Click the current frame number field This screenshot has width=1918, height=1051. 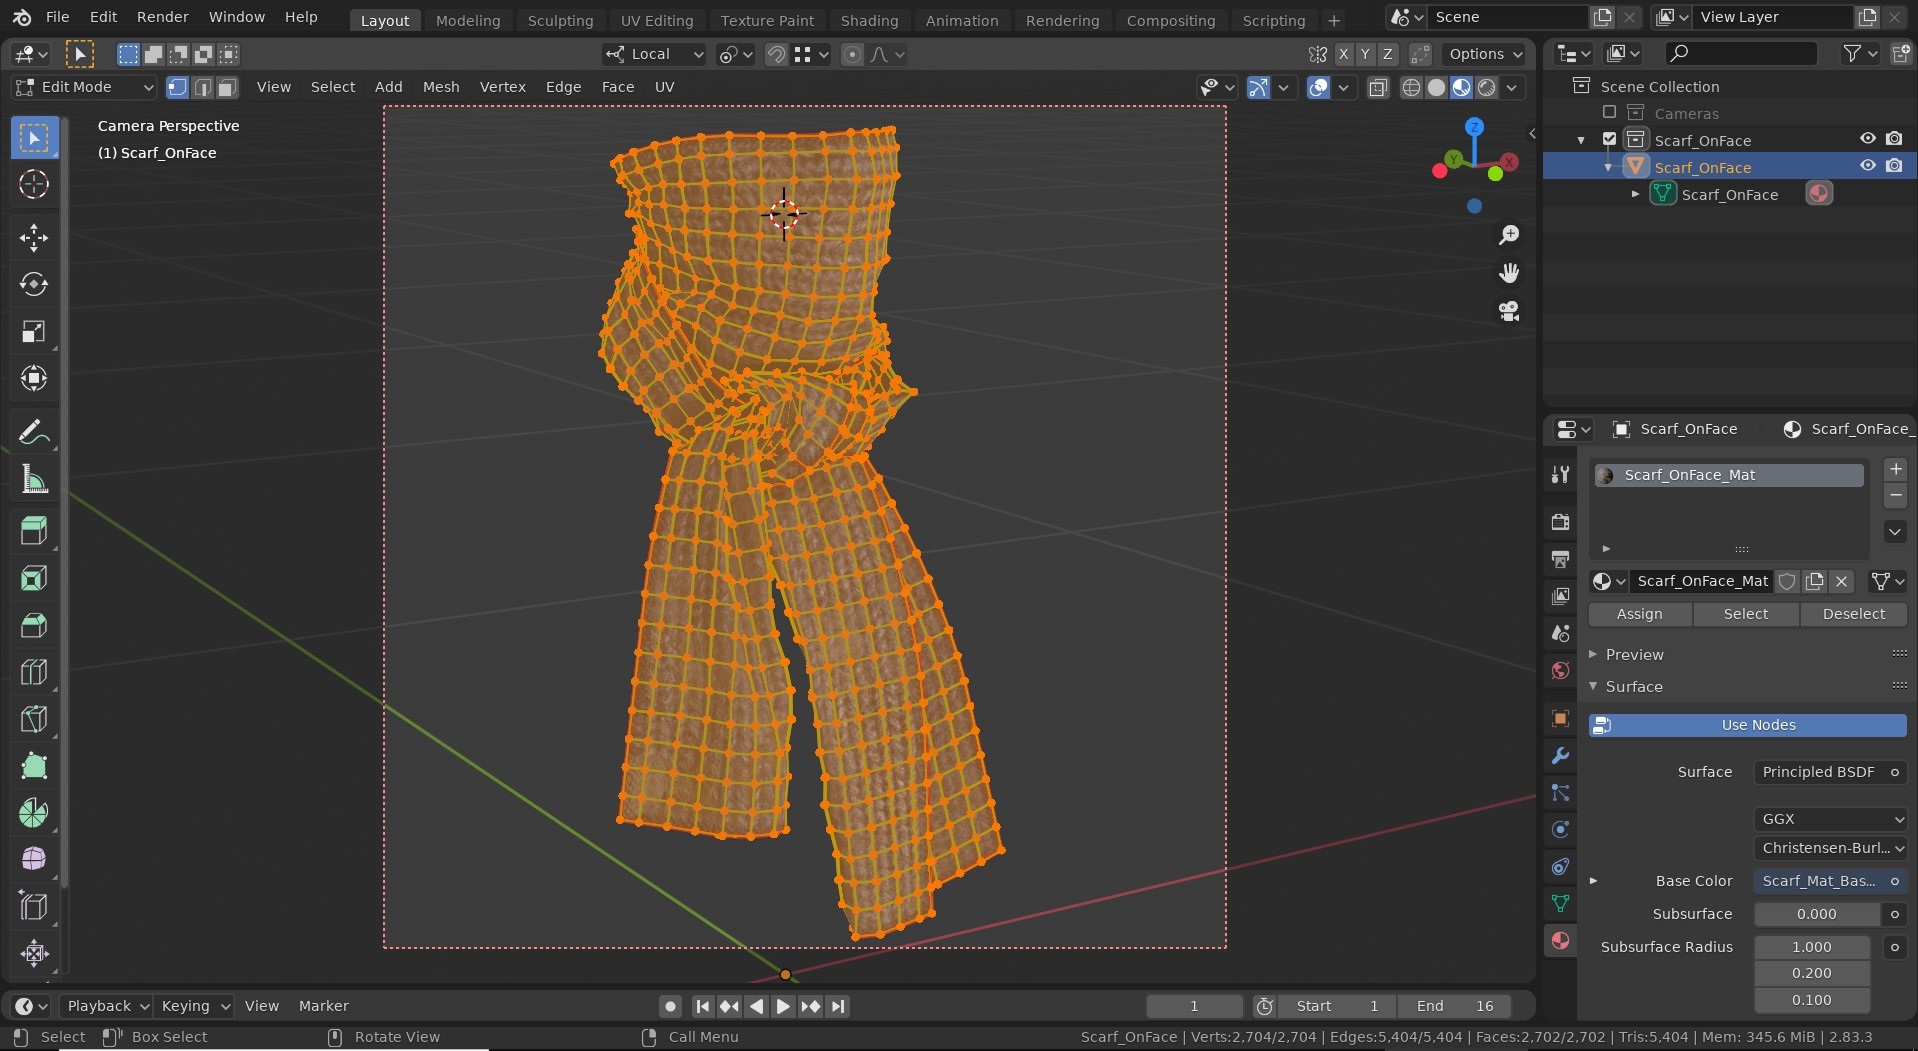[1194, 1006]
